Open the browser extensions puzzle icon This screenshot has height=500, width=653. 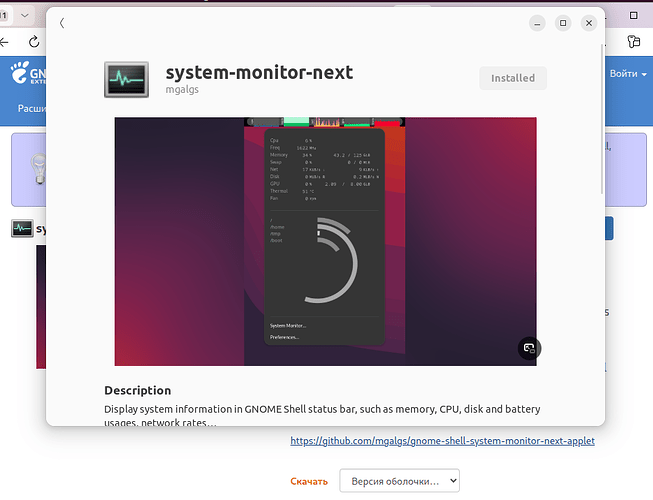[x=633, y=42]
